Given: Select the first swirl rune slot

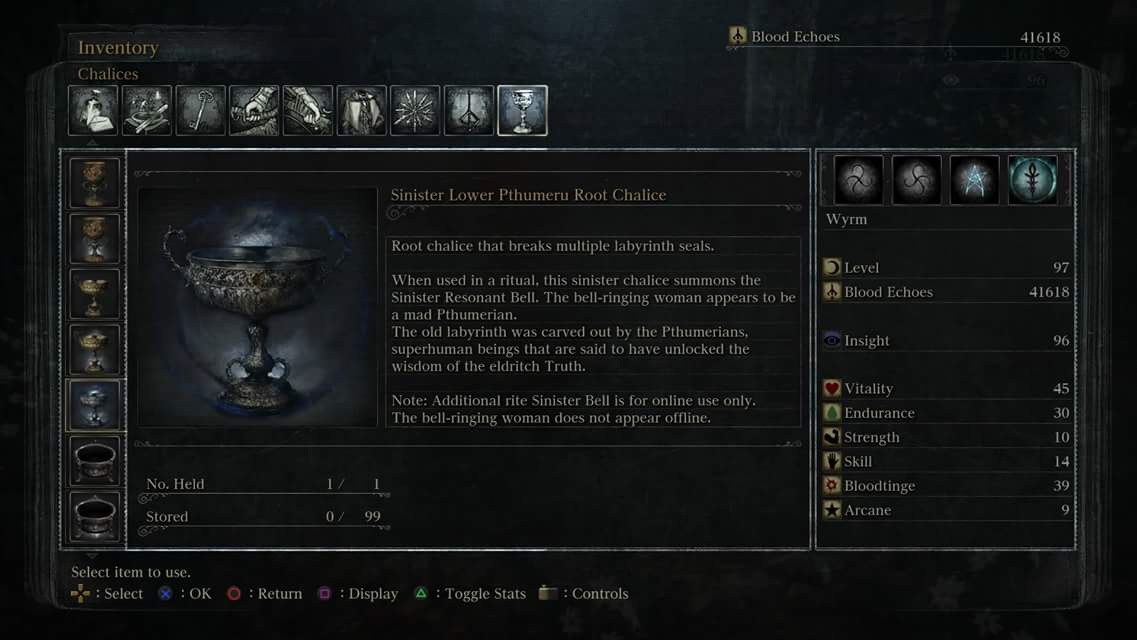Looking at the screenshot, I should (859, 179).
